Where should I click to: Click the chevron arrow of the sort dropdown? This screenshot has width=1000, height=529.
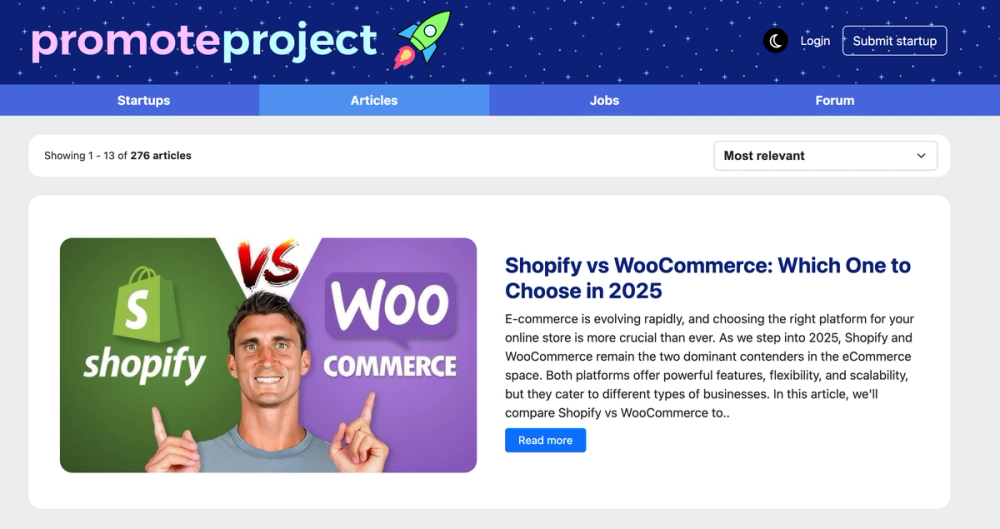(921, 156)
